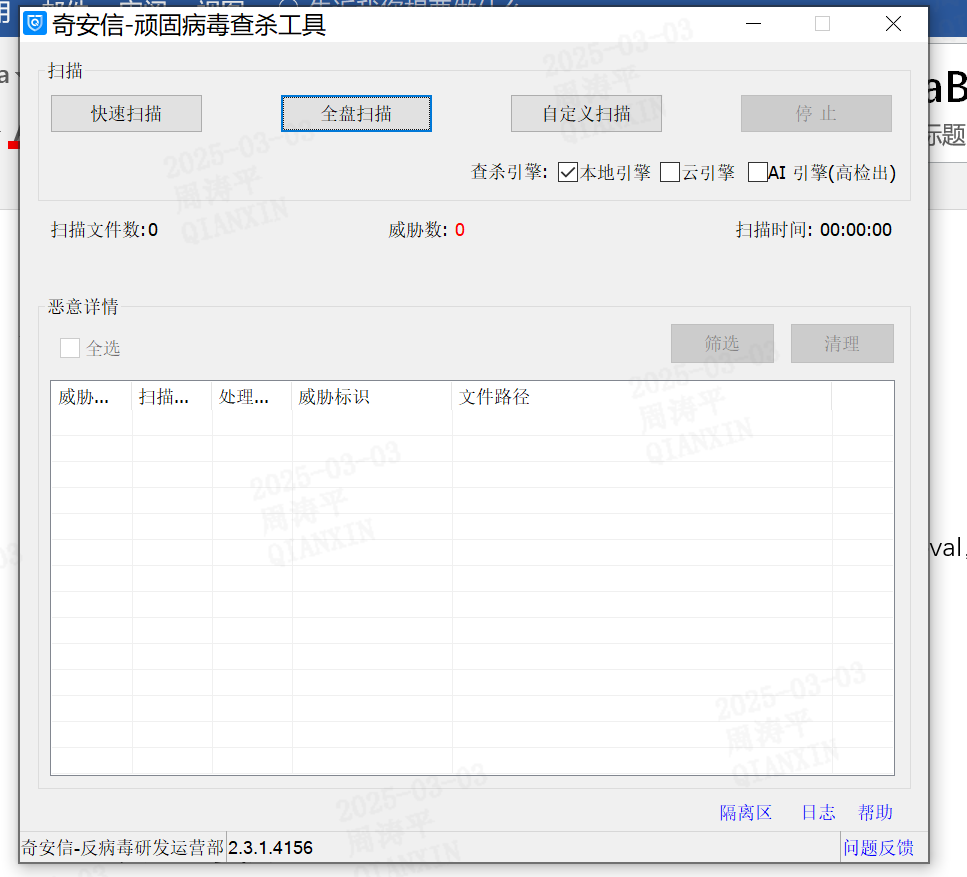The height and width of the screenshot is (877, 967).
Task: Sort by the 处理... column header
Action: [x=251, y=397]
